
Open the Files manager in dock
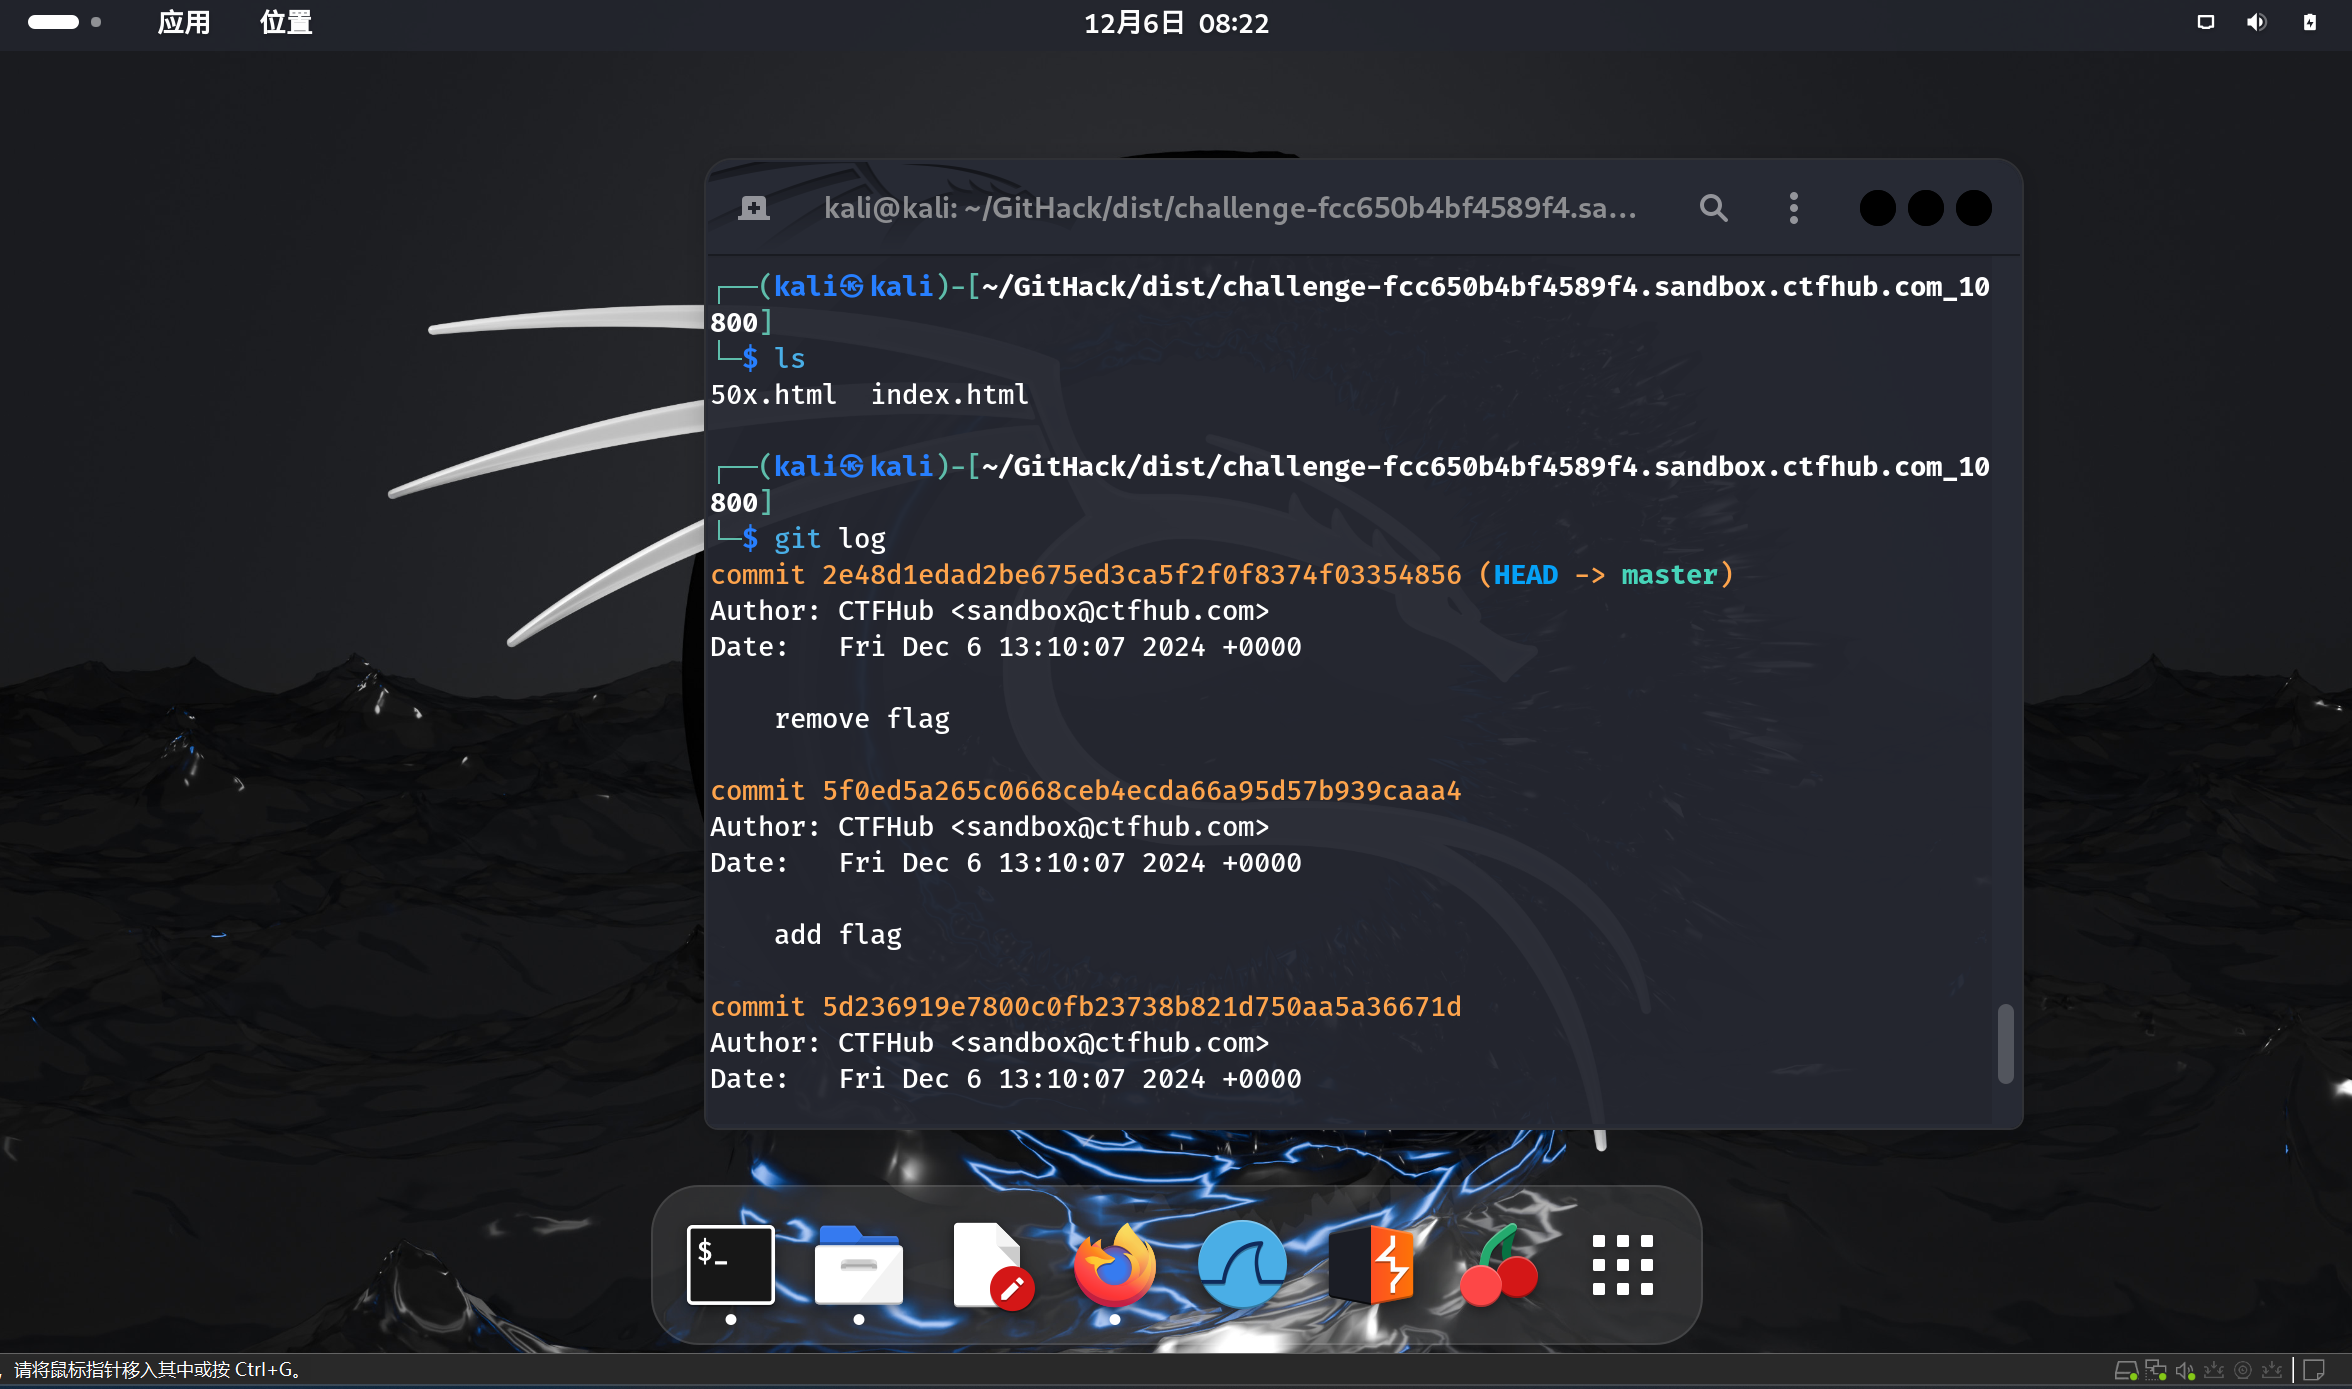click(x=858, y=1265)
